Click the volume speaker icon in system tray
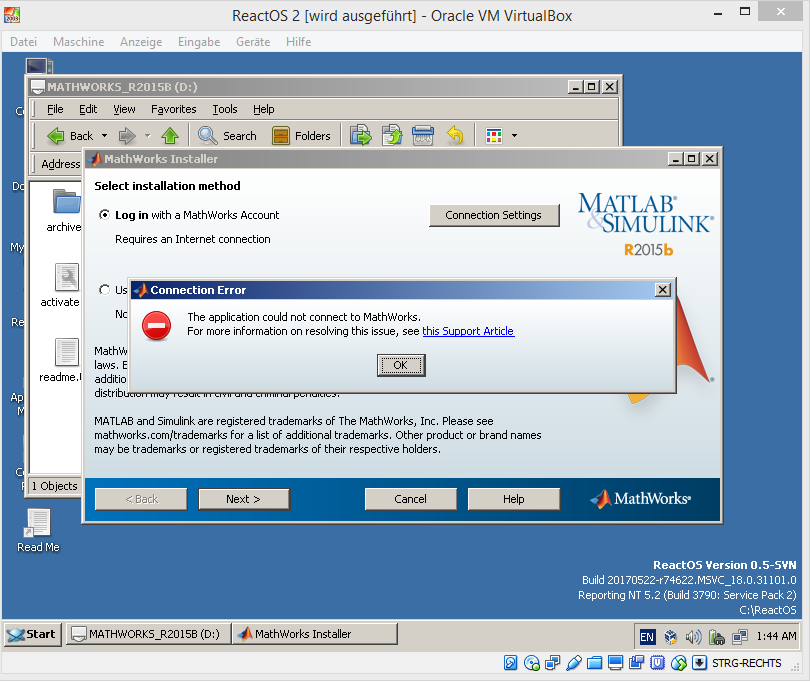Screen dimensions: 810x682 point(694,636)
